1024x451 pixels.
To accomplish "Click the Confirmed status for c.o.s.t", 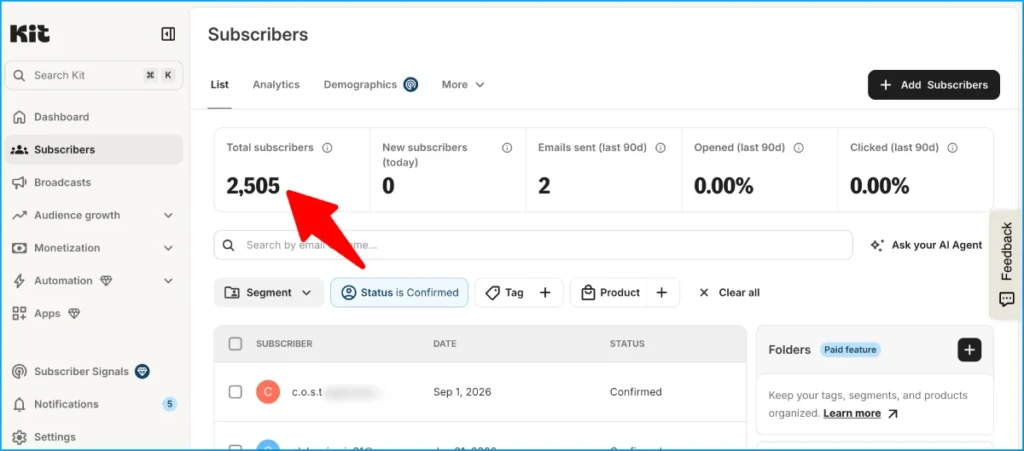I will pos(635,392).
